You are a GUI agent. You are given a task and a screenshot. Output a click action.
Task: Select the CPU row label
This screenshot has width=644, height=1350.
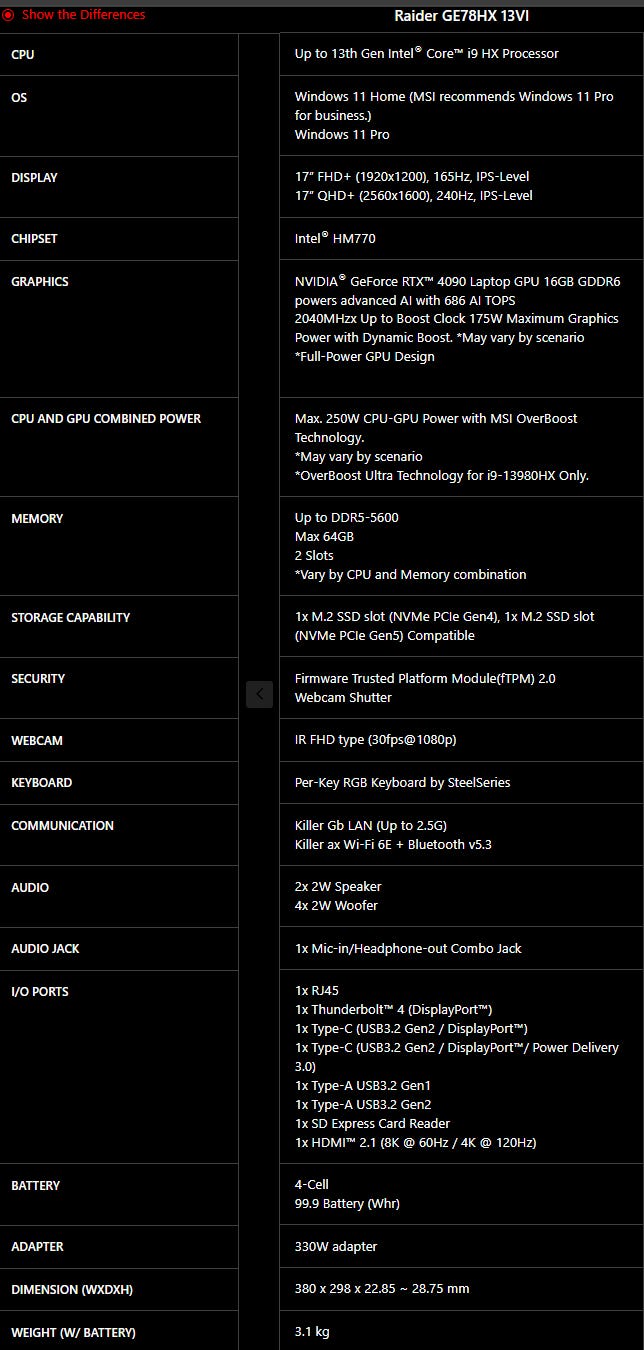22,54
